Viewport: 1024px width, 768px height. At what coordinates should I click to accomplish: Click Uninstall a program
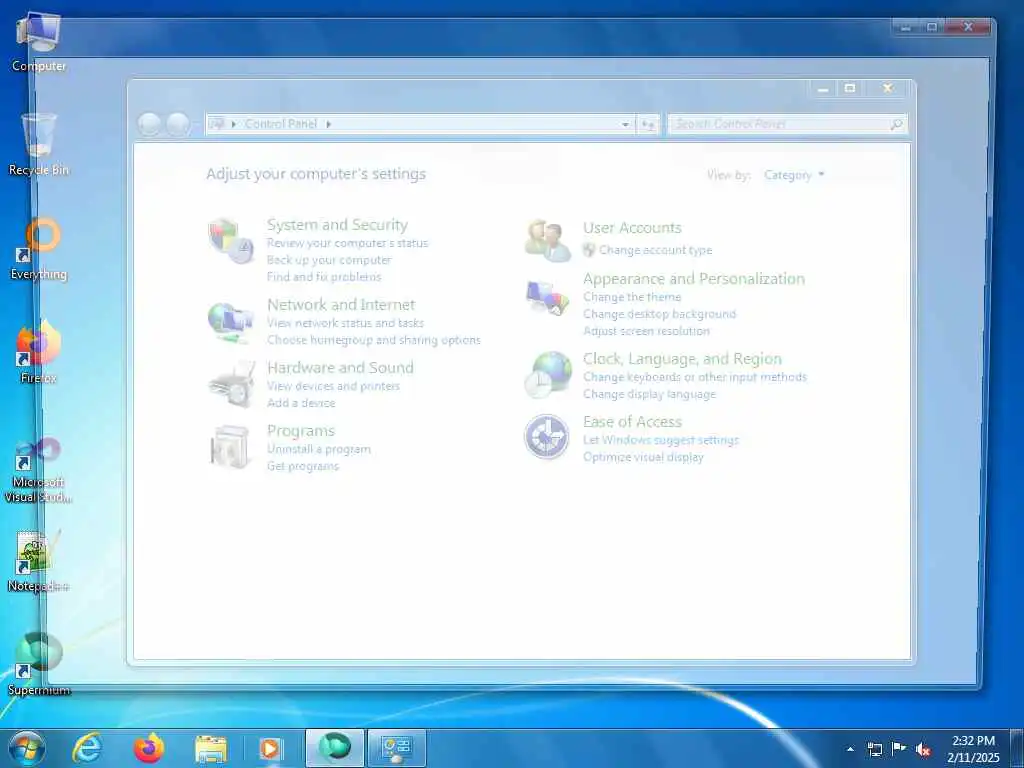319,449
